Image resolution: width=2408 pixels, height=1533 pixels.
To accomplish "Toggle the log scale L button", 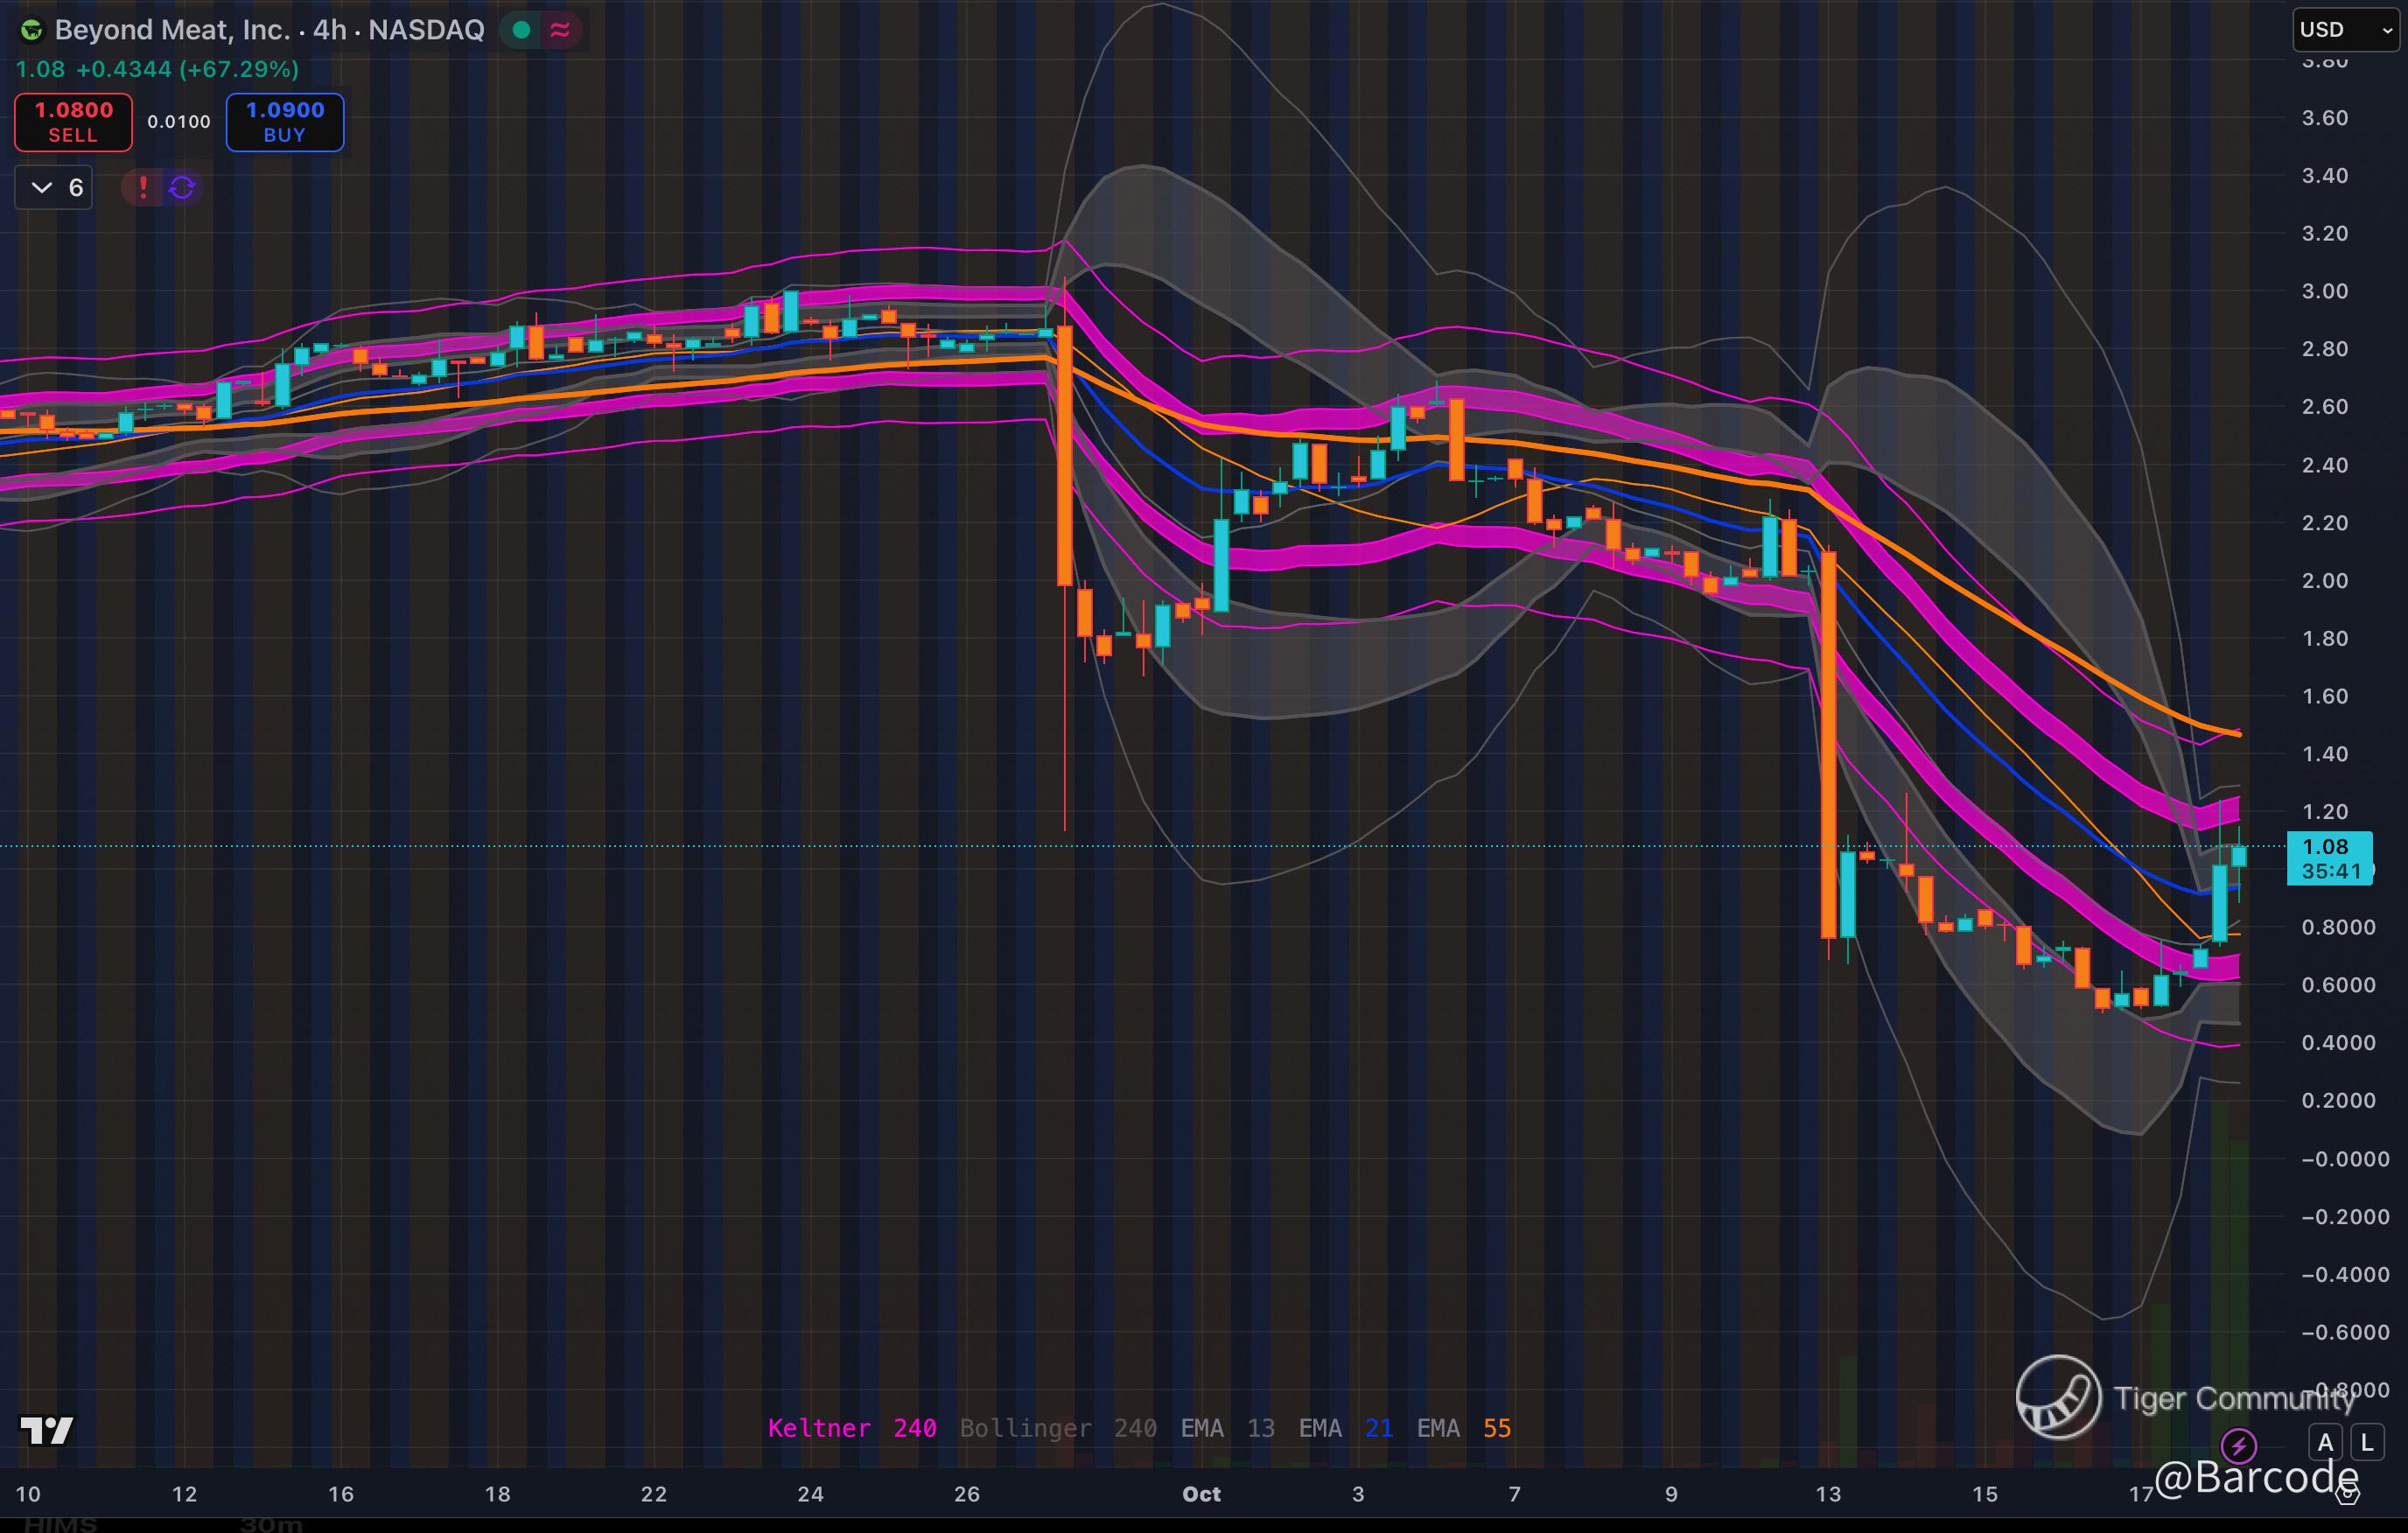I will click(x=2366, y=1443).
